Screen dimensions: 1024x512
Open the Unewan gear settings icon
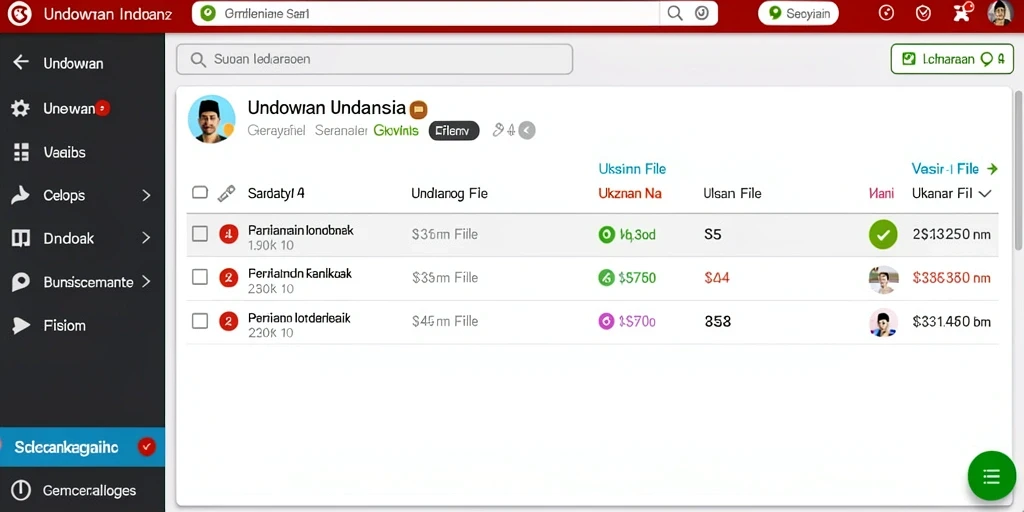(x=20, y=108)
